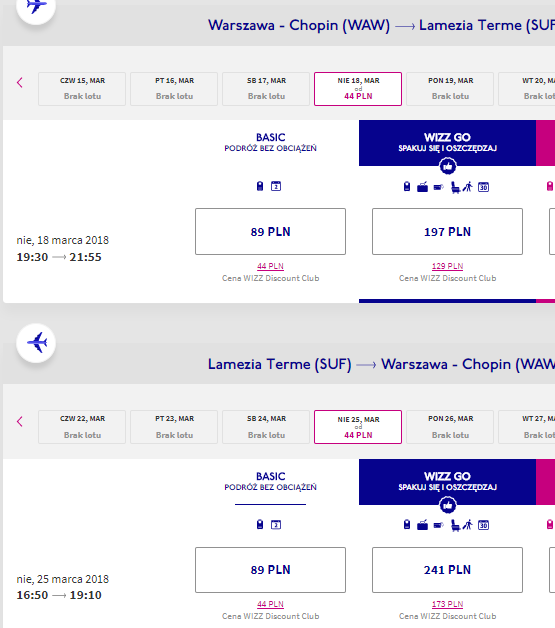This screenshot has height=628, width=555.
Task: Open return 173 PLN Discount Club price link
Action: [447, 604]
